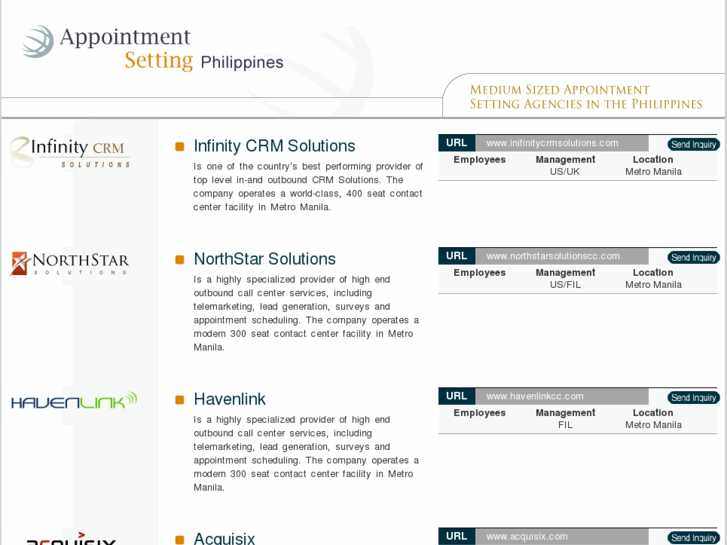Click URL label for Havenlink
Screen dimensions: 727x545
coord(457,396)
